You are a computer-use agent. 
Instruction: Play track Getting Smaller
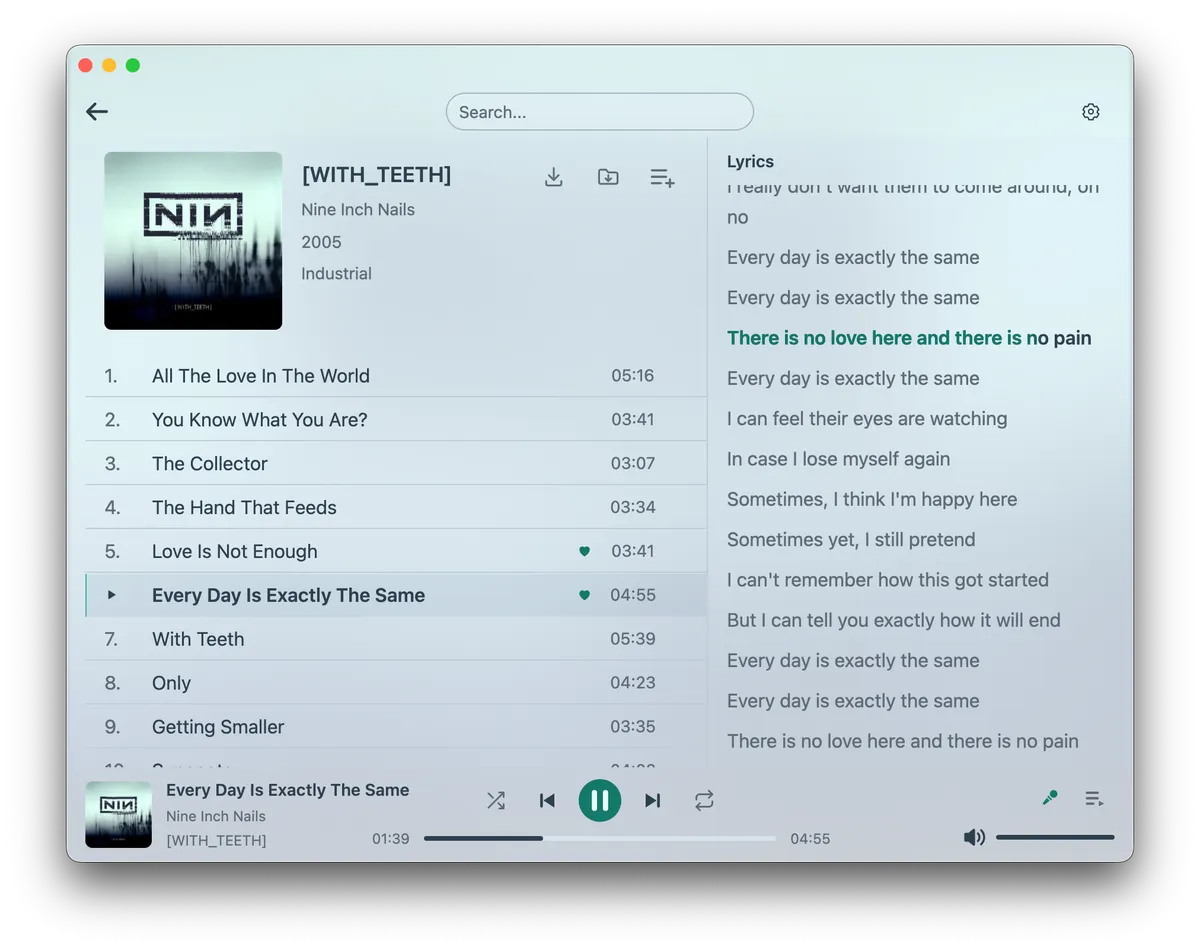pos(396,727)
